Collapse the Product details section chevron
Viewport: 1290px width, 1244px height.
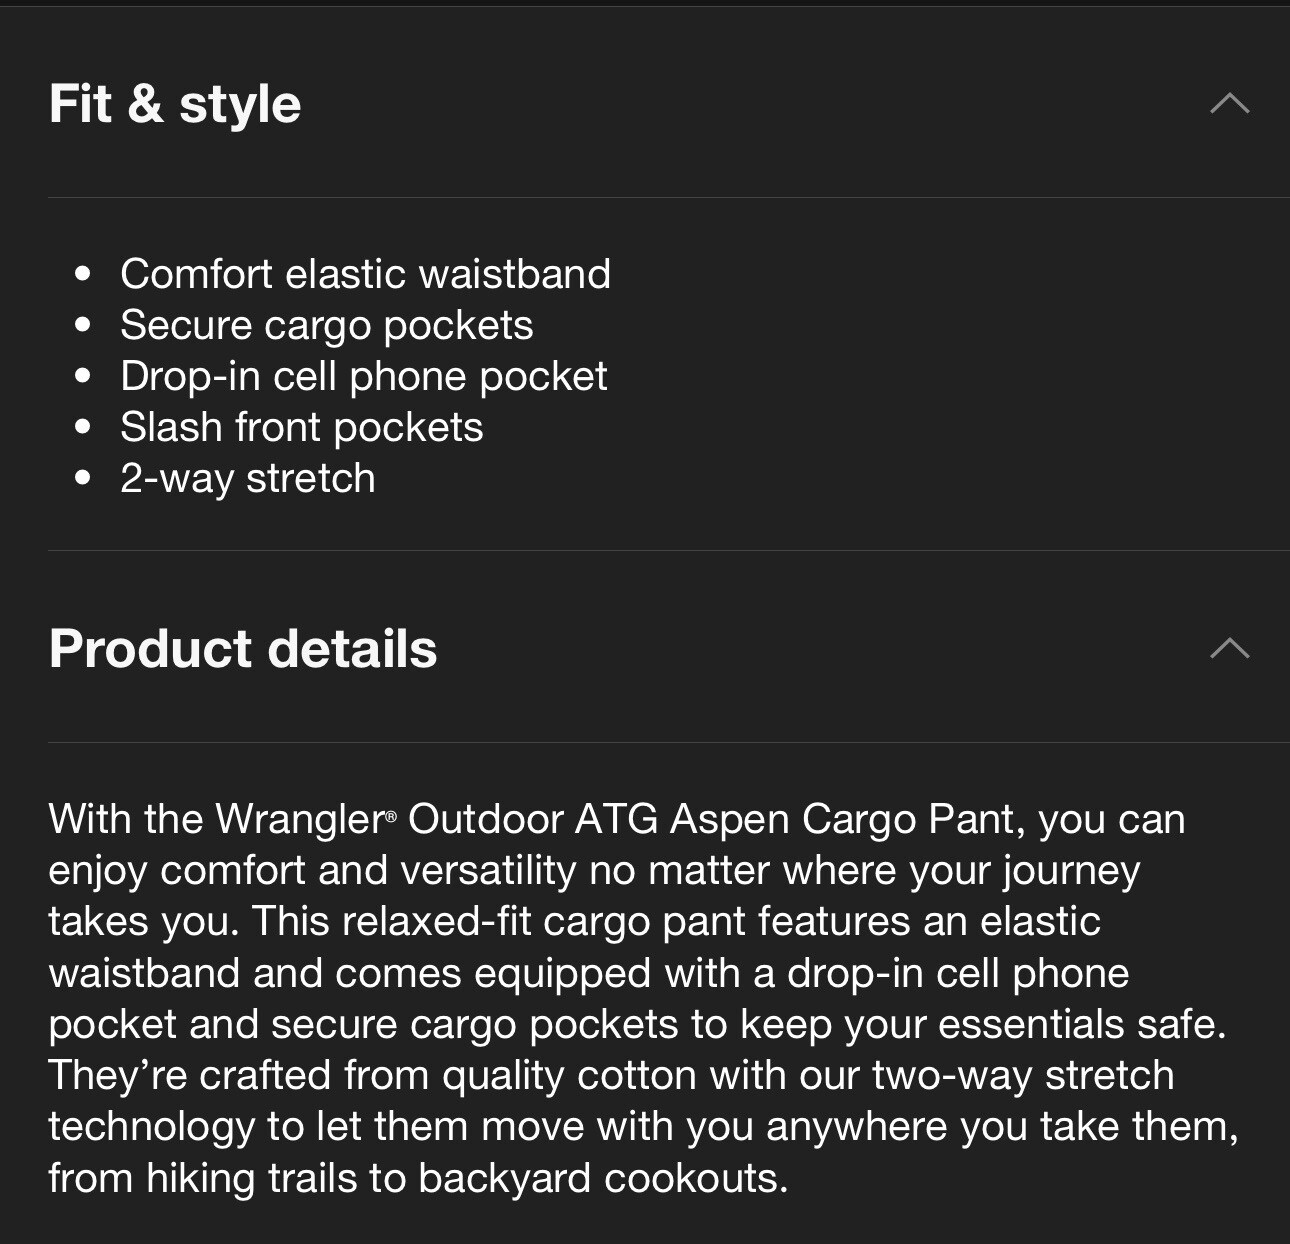1229,648
